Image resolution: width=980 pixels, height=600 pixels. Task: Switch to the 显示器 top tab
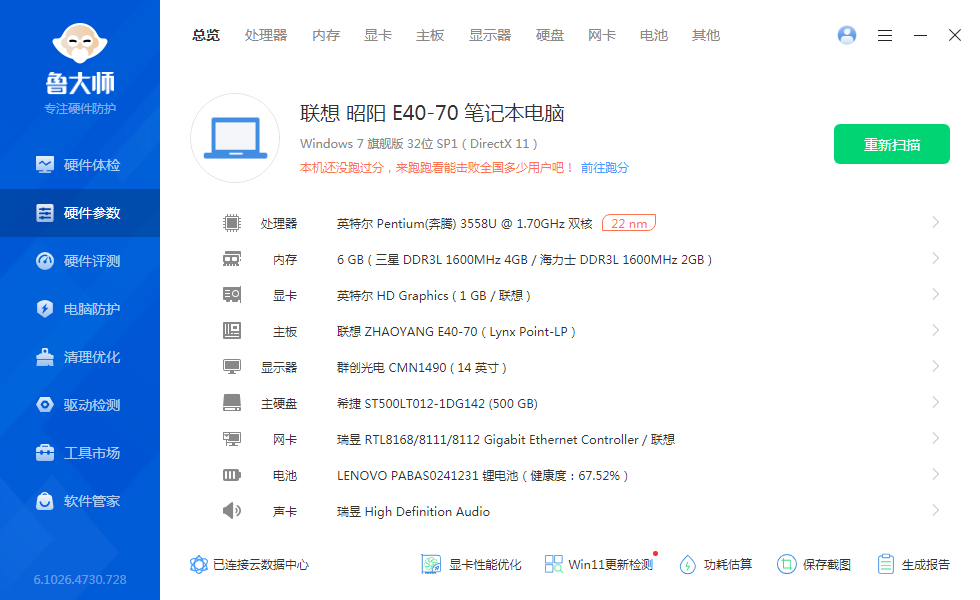coord(490,36)
